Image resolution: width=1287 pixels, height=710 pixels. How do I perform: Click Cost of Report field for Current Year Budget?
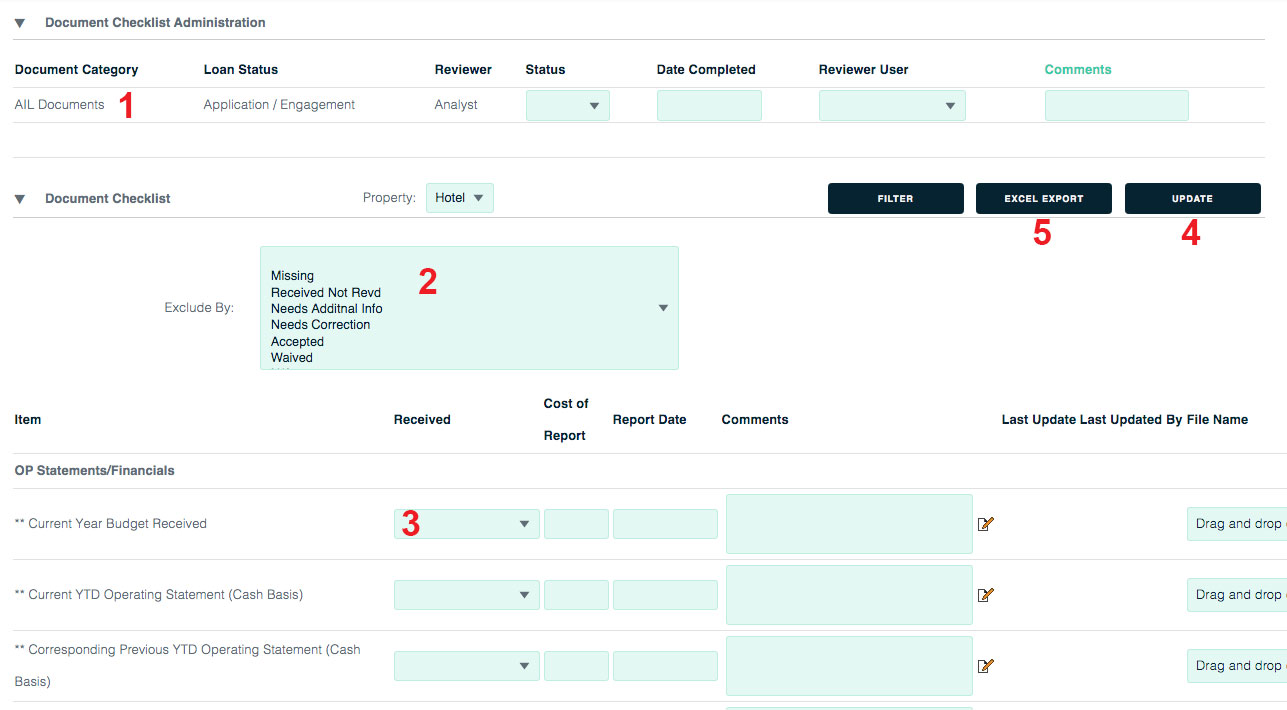(576, 524)
